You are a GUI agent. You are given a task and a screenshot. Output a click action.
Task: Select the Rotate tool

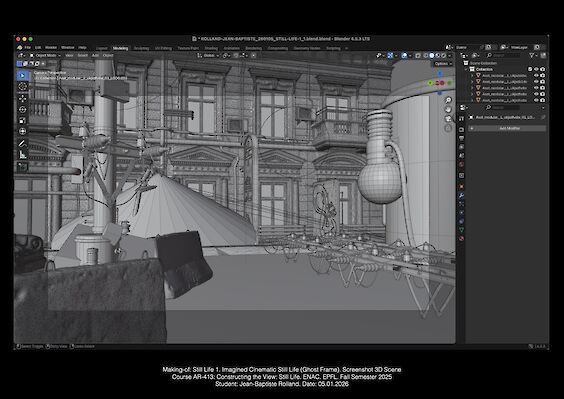tap(22, 109)
